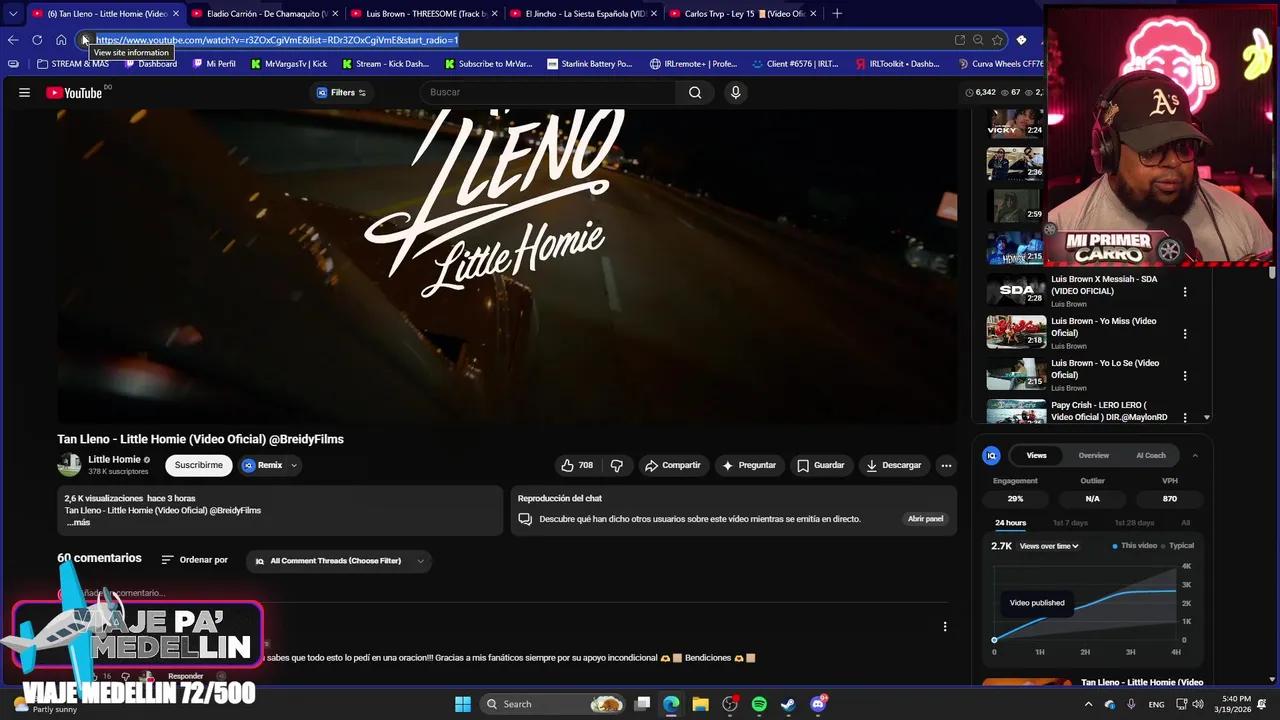This screenshot has width=1280, height=720.
Task: Select the 1st 7 days range
Action: [x=1070, y=523]
